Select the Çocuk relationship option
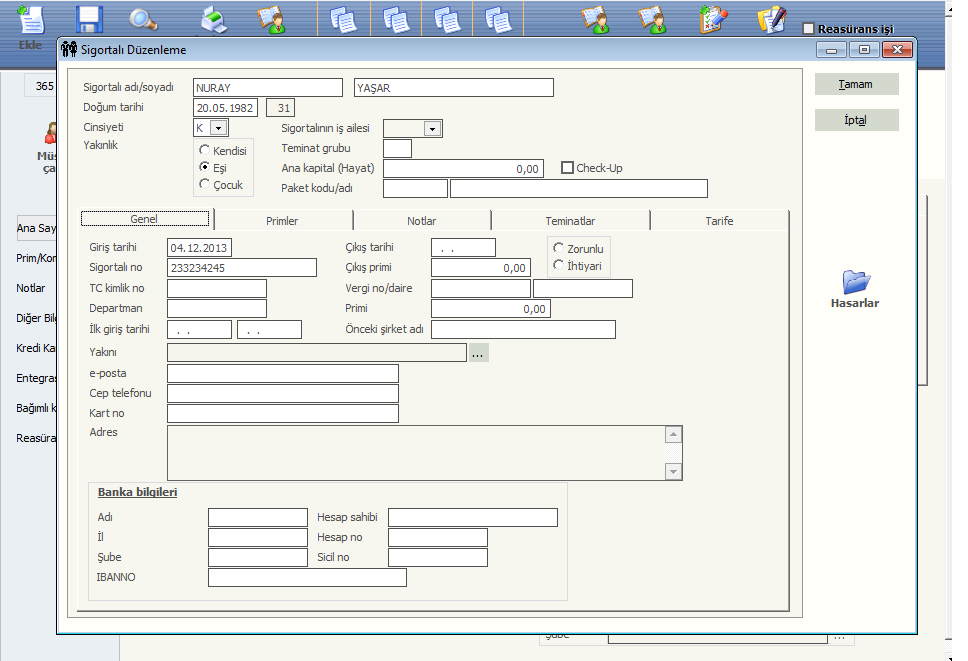 [x=205, y=184]
